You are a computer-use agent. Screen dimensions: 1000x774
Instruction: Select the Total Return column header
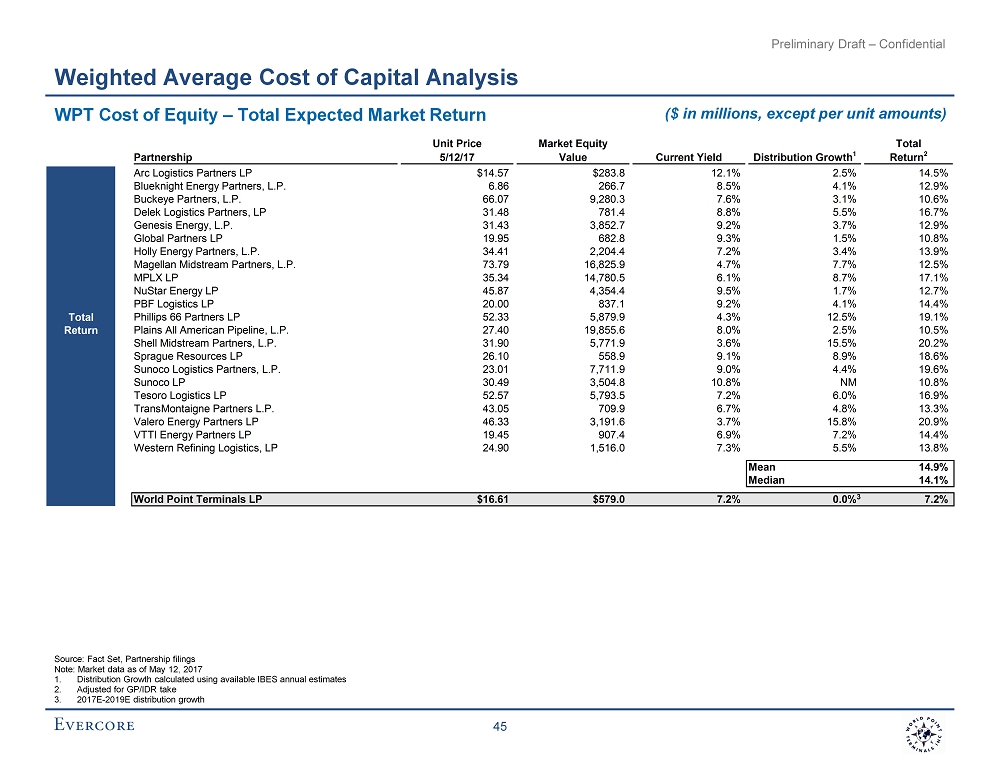pos(908,150)
